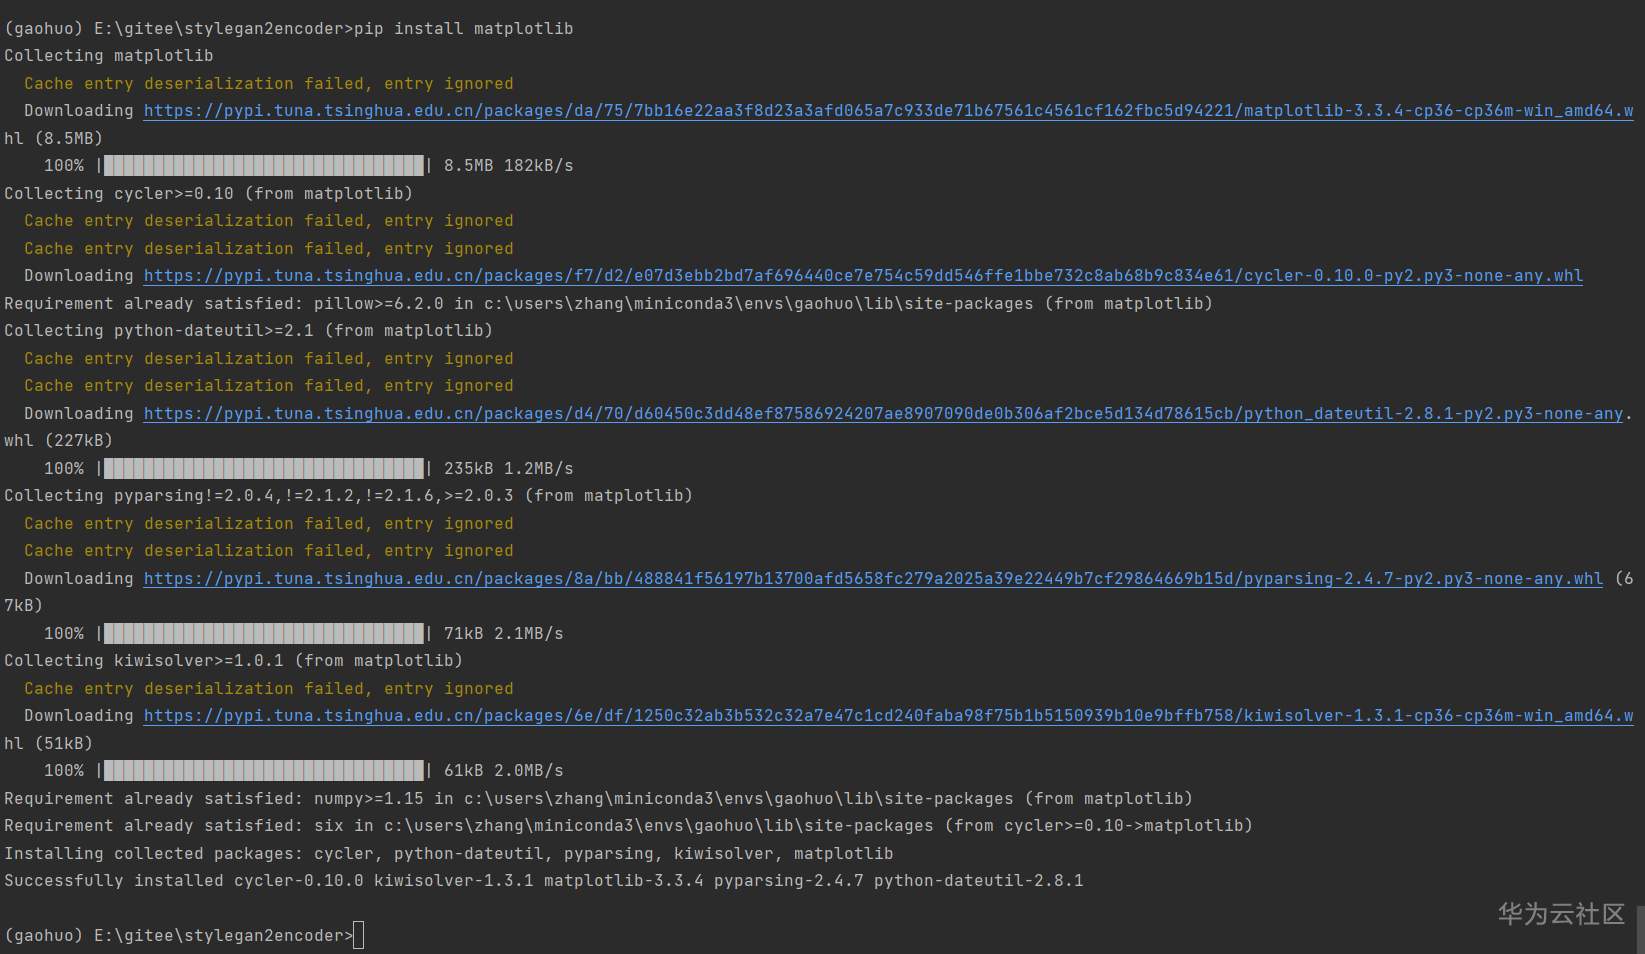The image size is (1645, 954).
Task: Click the 'Collecting cycler>=0.10' line
Action: click(208, 194)
